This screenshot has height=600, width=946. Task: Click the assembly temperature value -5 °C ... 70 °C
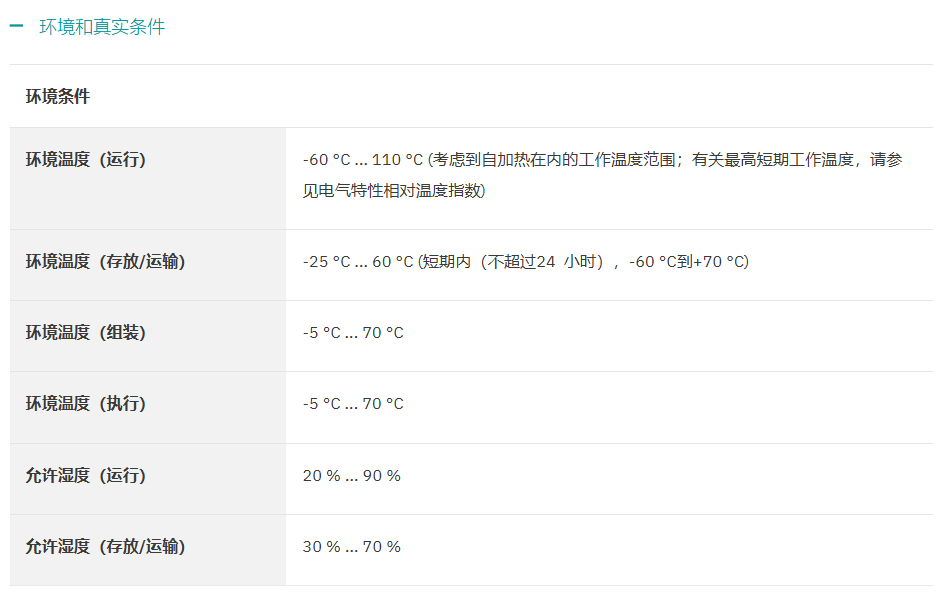[353, 333]
